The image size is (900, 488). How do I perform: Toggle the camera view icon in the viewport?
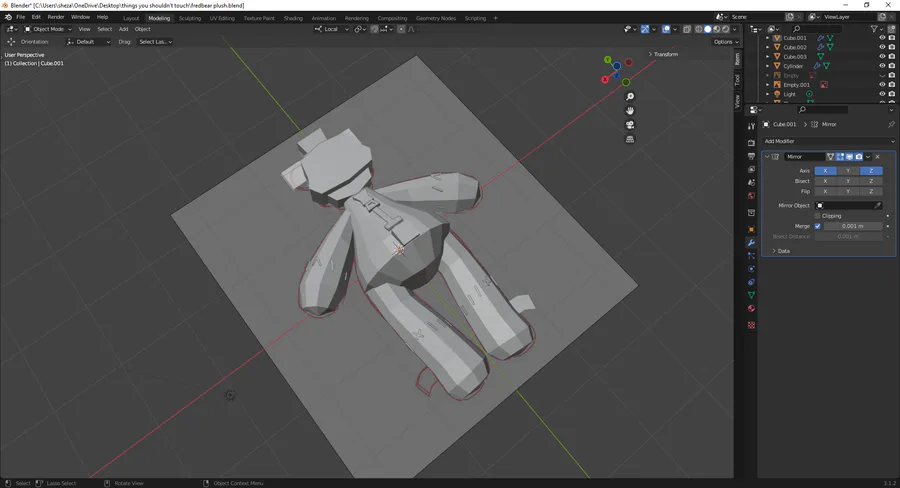click(630, 125)
